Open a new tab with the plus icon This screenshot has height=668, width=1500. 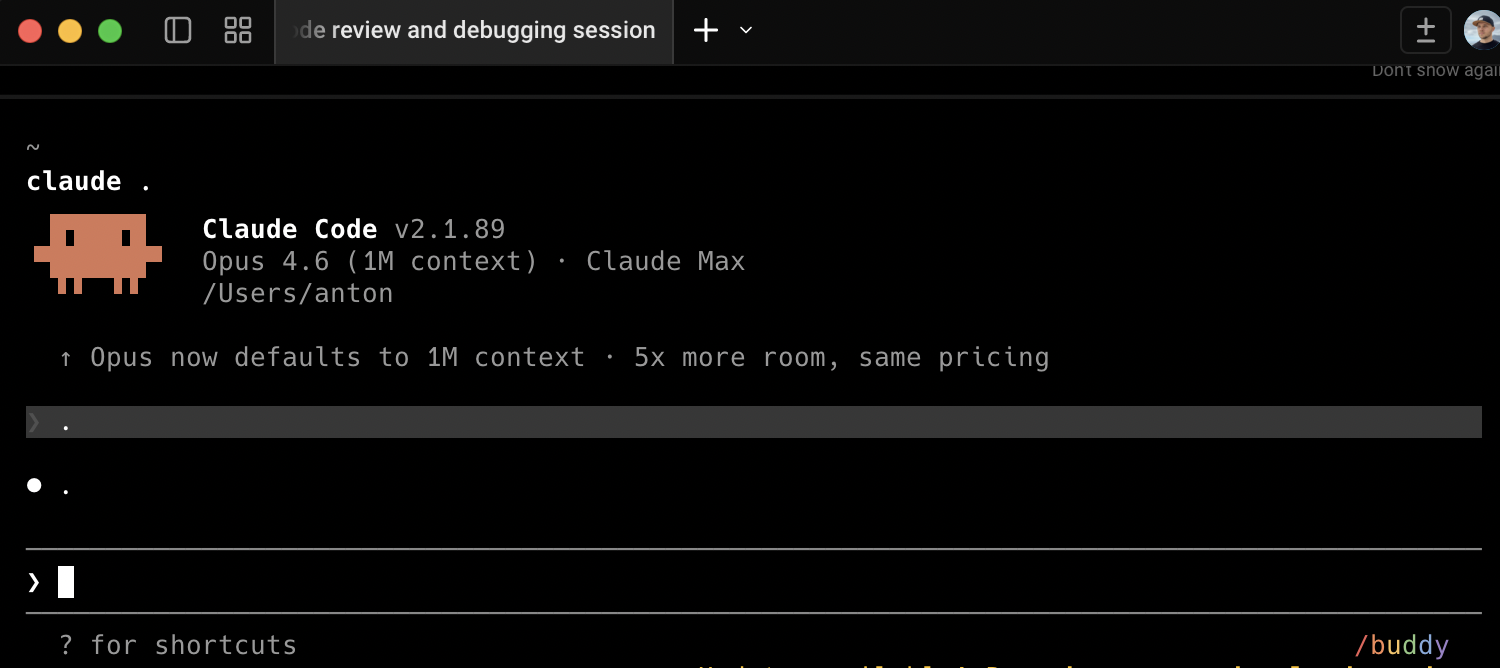706,31
